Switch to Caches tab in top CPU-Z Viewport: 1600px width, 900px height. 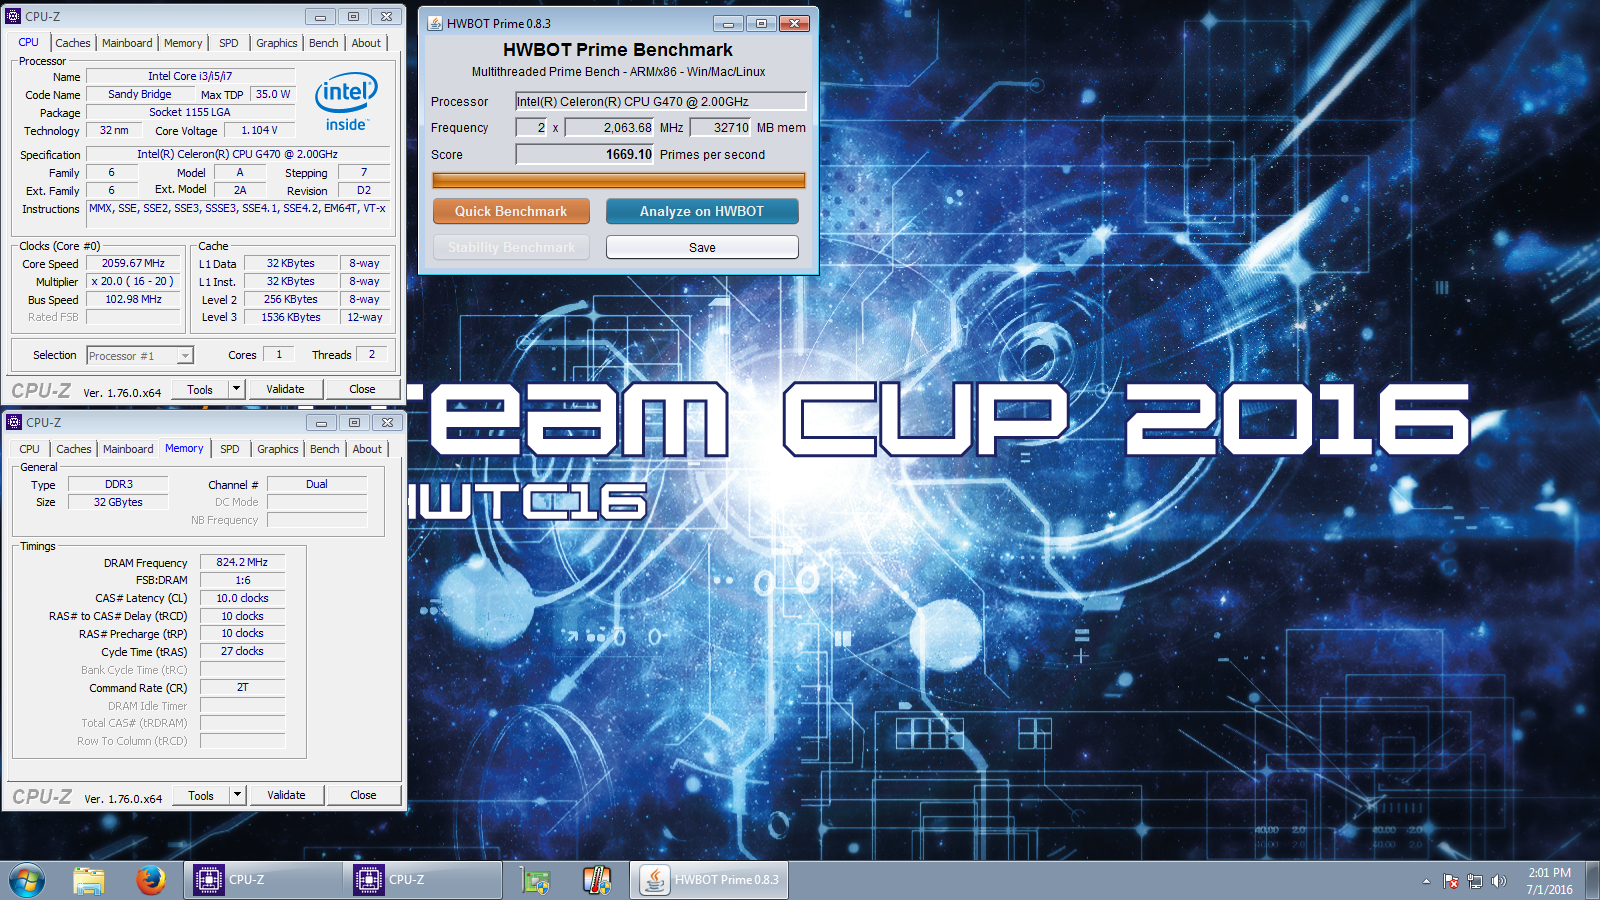tap(73, 43)
